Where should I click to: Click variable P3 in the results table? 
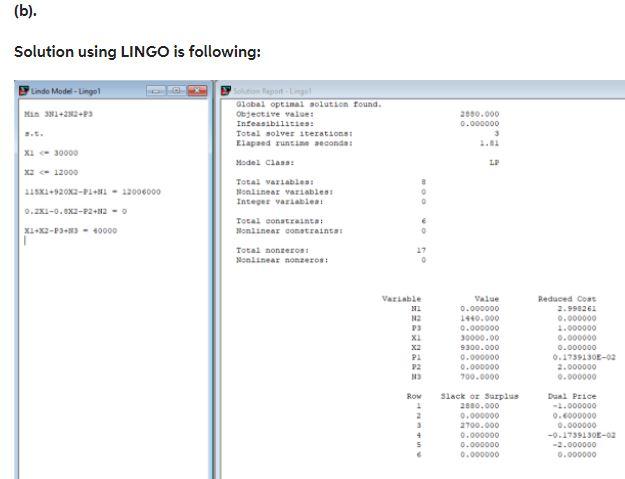[x=416, y=328]
